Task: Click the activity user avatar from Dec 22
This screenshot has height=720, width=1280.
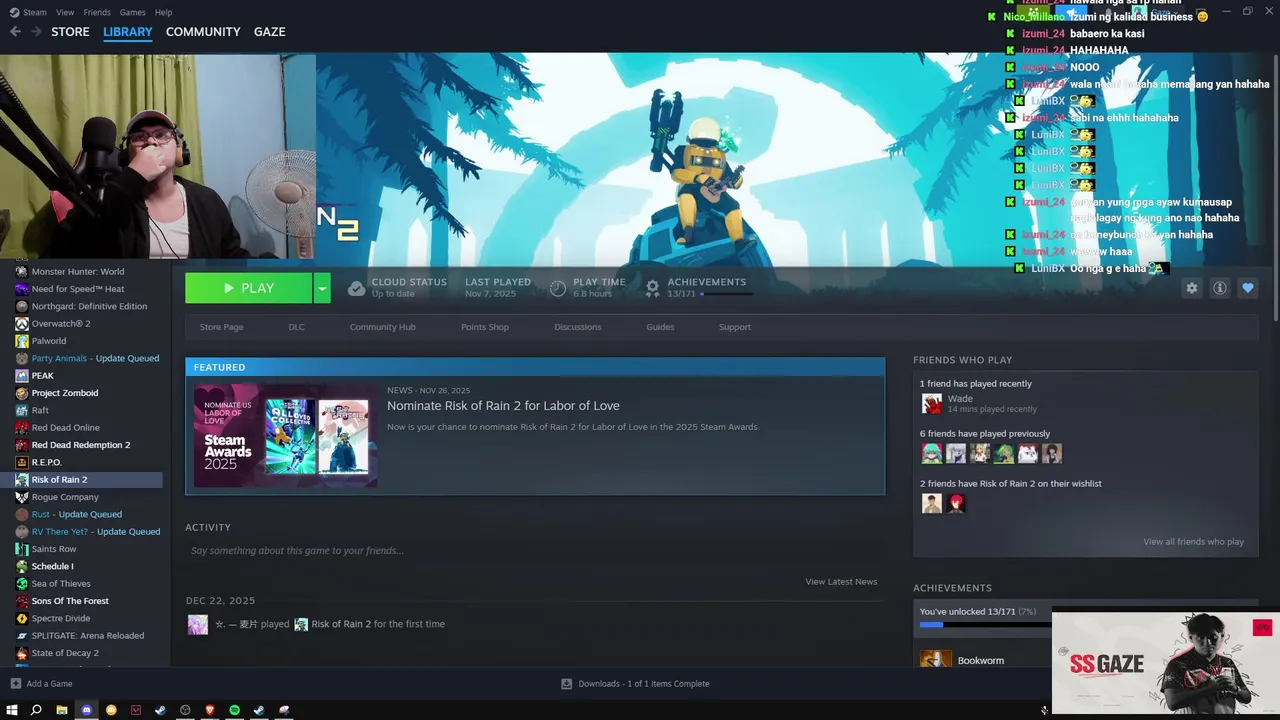Action: (x=198, y=624)
